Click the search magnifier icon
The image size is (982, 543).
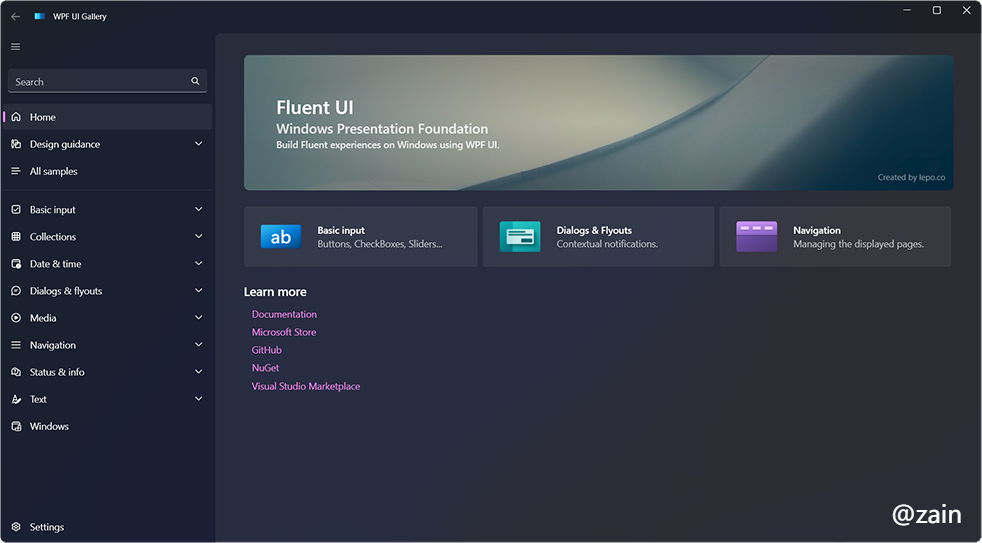[x=195, y=81]
